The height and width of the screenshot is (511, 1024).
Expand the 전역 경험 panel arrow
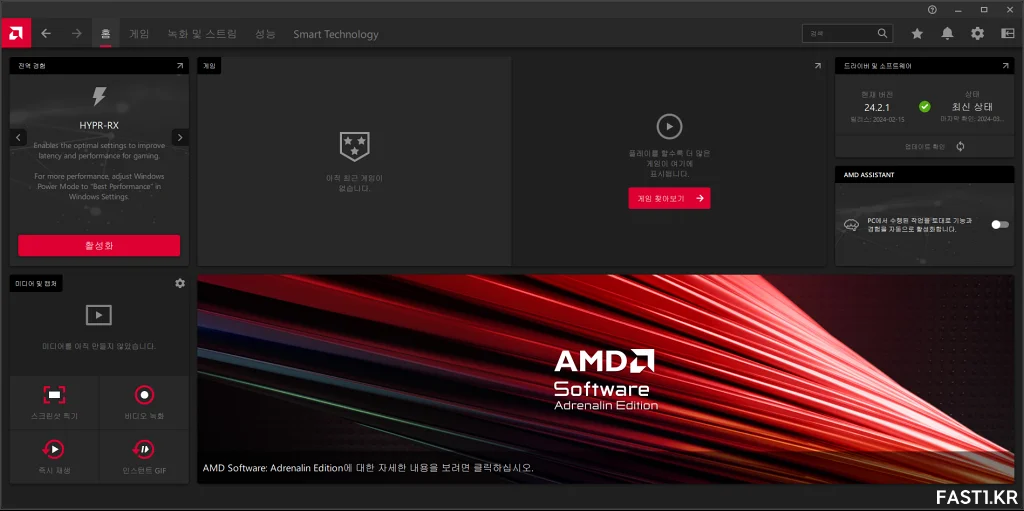tap(180, 66)
